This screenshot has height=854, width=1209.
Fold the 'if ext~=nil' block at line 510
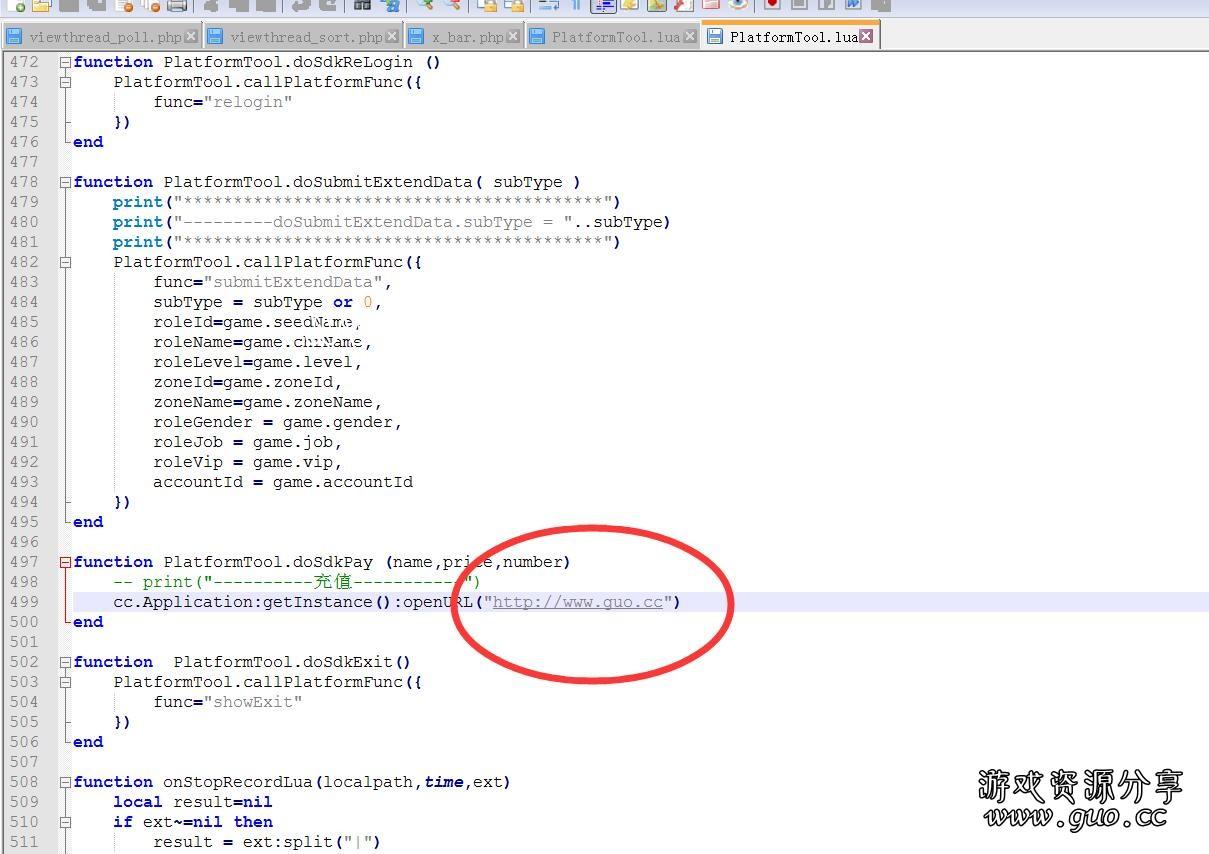pos(65,822)
